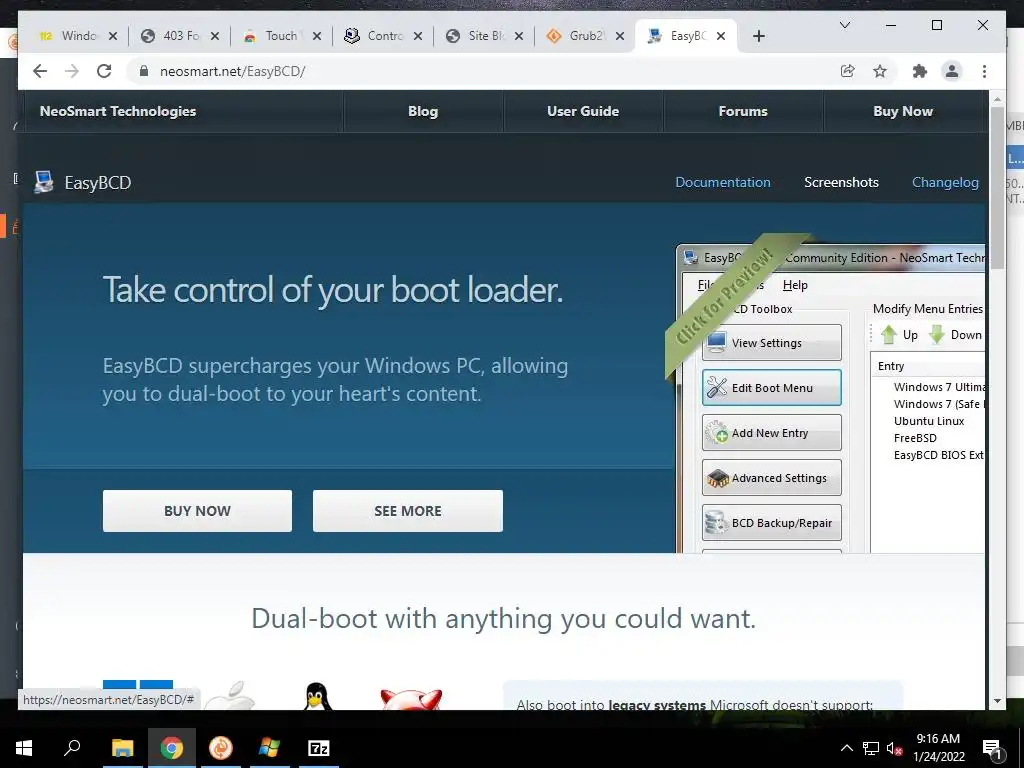Viewport: 1024px width, 768px height.
Task: Click the browser forward arrow
Action: (x=72, y=71)
